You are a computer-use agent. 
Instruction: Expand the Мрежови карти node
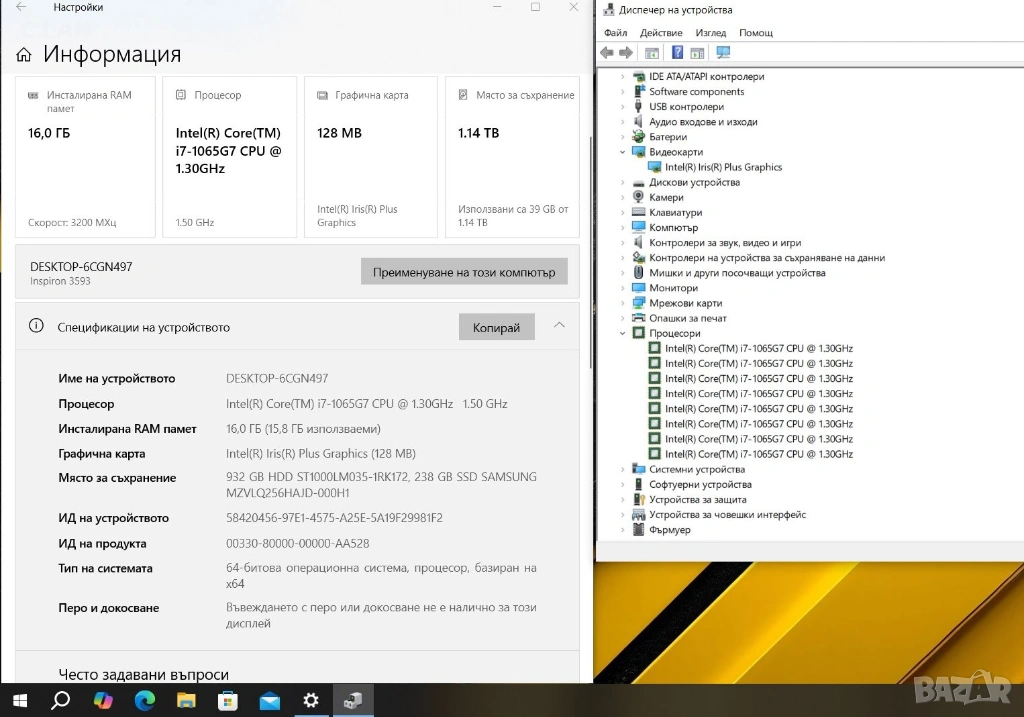pyautogui.click(x=623, y=303)
